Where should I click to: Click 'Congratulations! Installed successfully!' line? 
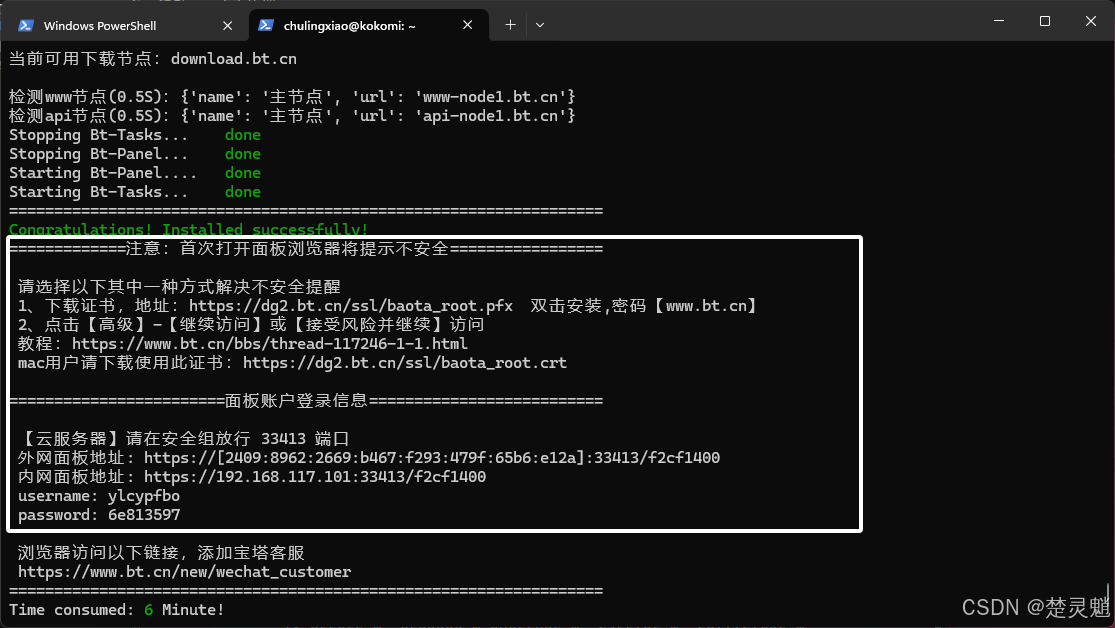188,229
